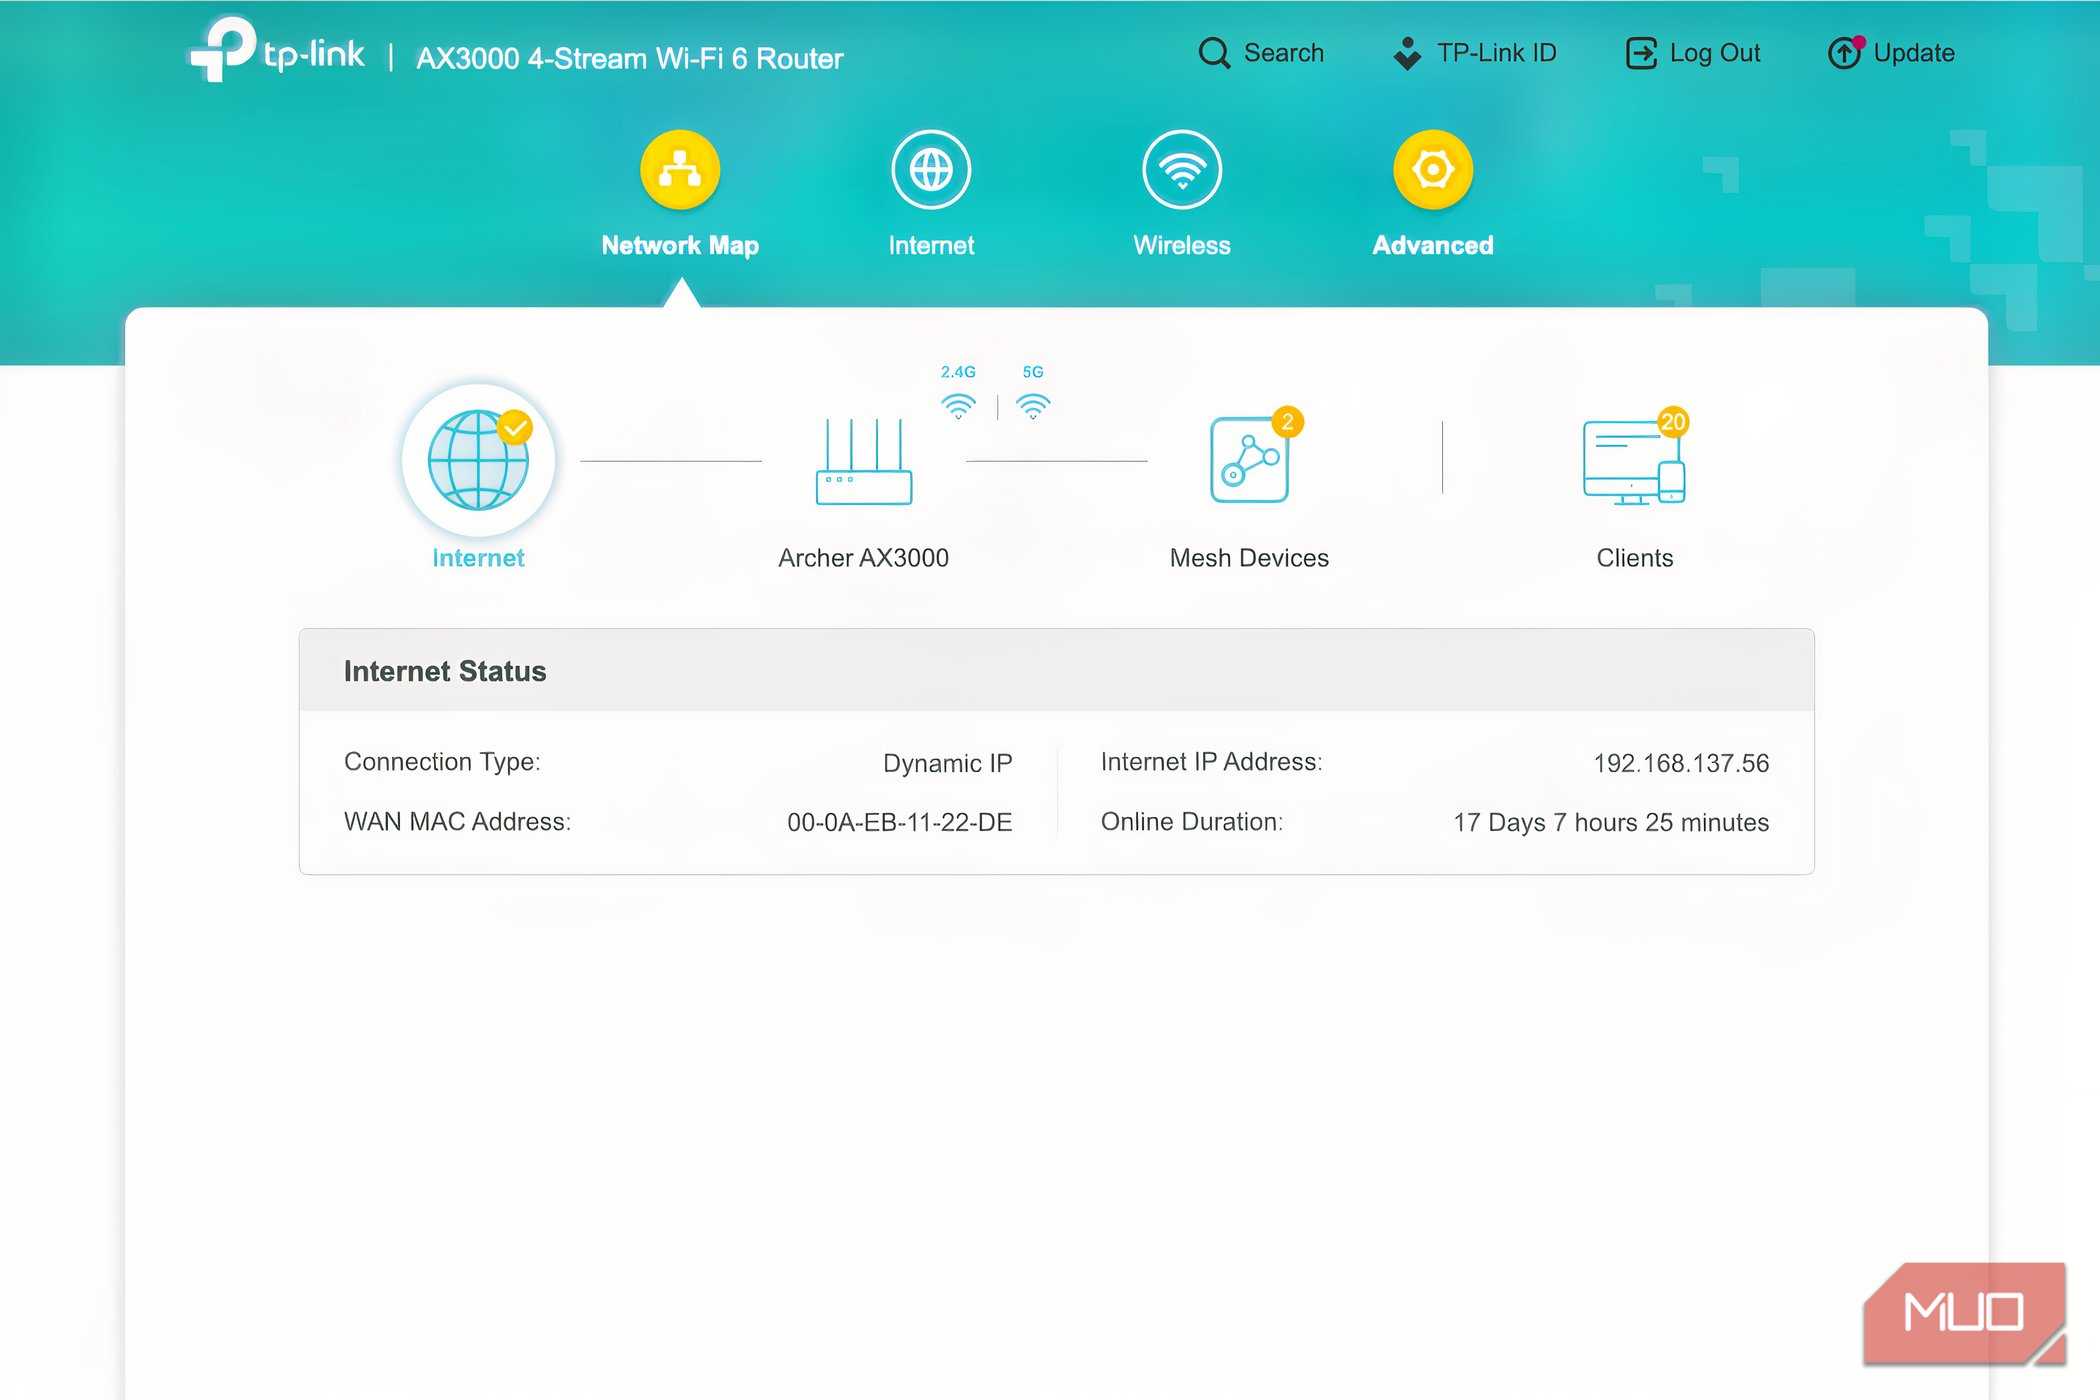
Task: Open the Advanced gear icon
Action: [x=1433, y=170]
